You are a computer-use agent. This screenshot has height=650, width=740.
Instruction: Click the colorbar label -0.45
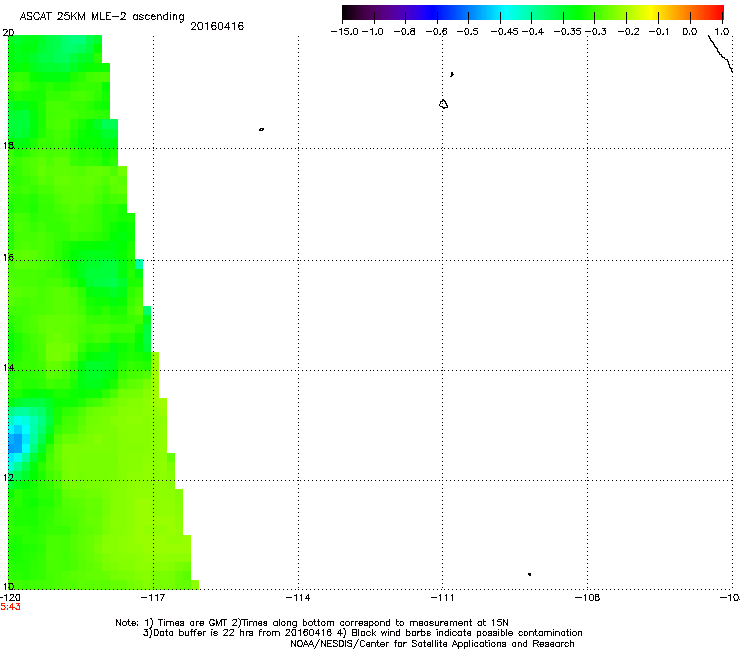[x=505, y=32]
